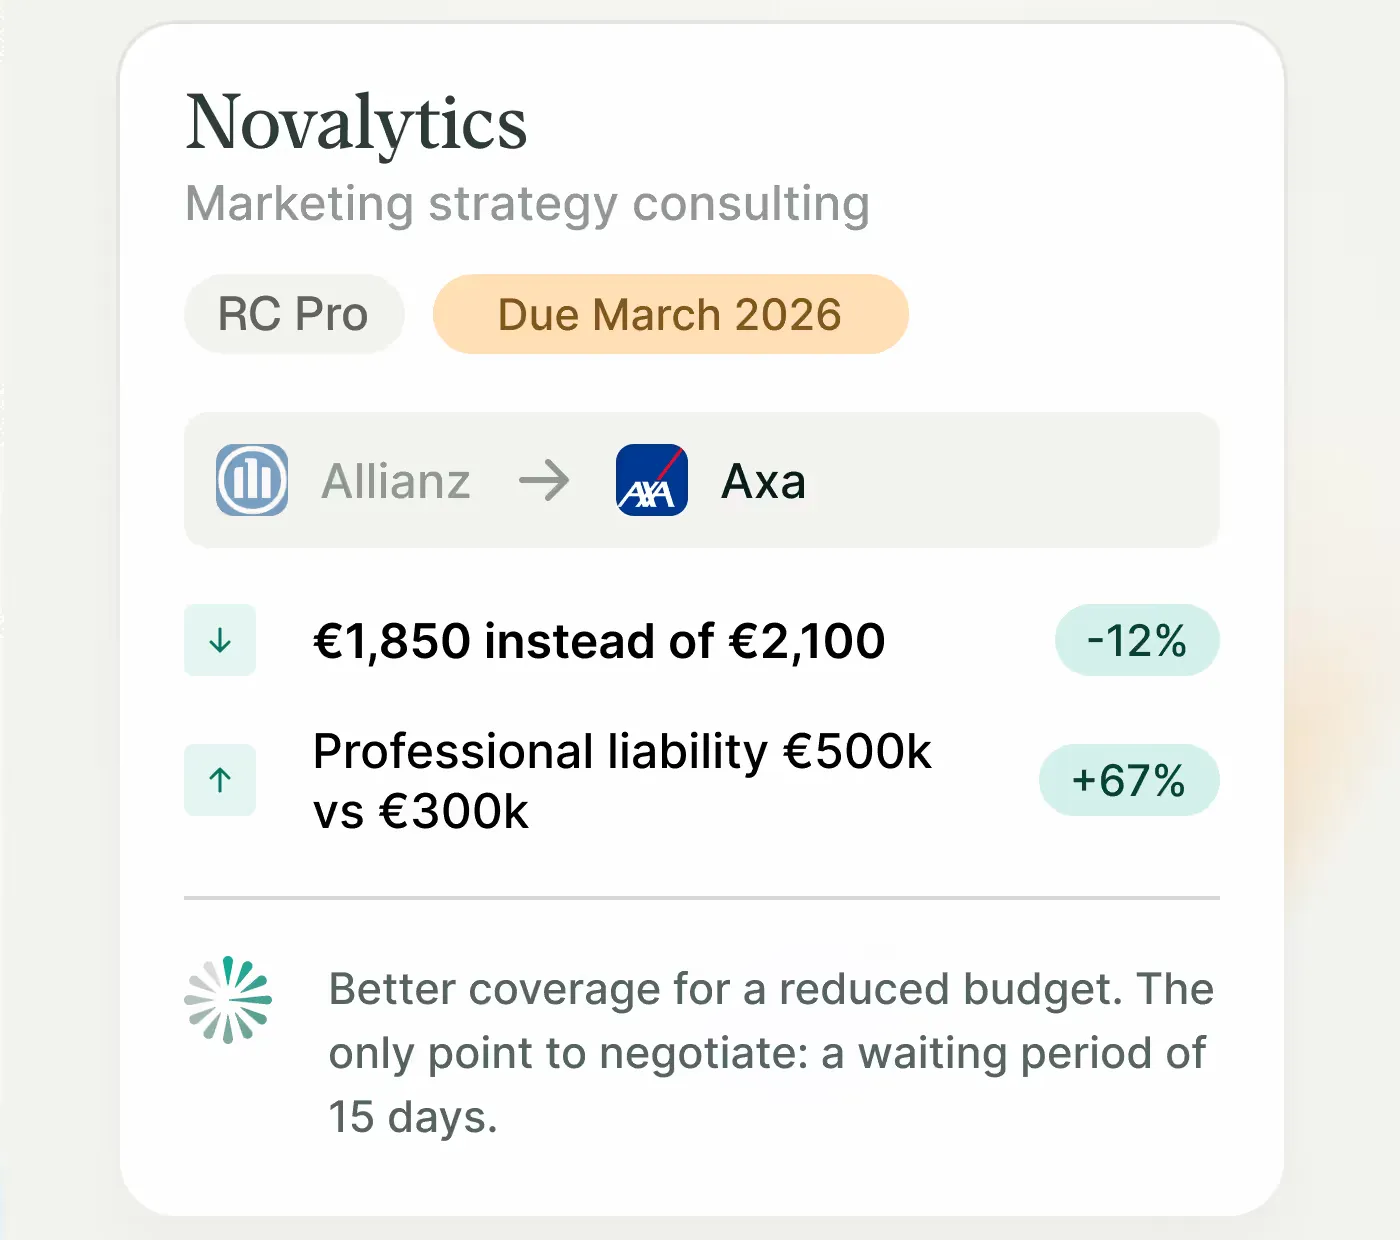Image resolution: width=1400 pixels, height=1240 pixels.
Task: Click the Allianz insurer name
Action: tap(396, 481)
